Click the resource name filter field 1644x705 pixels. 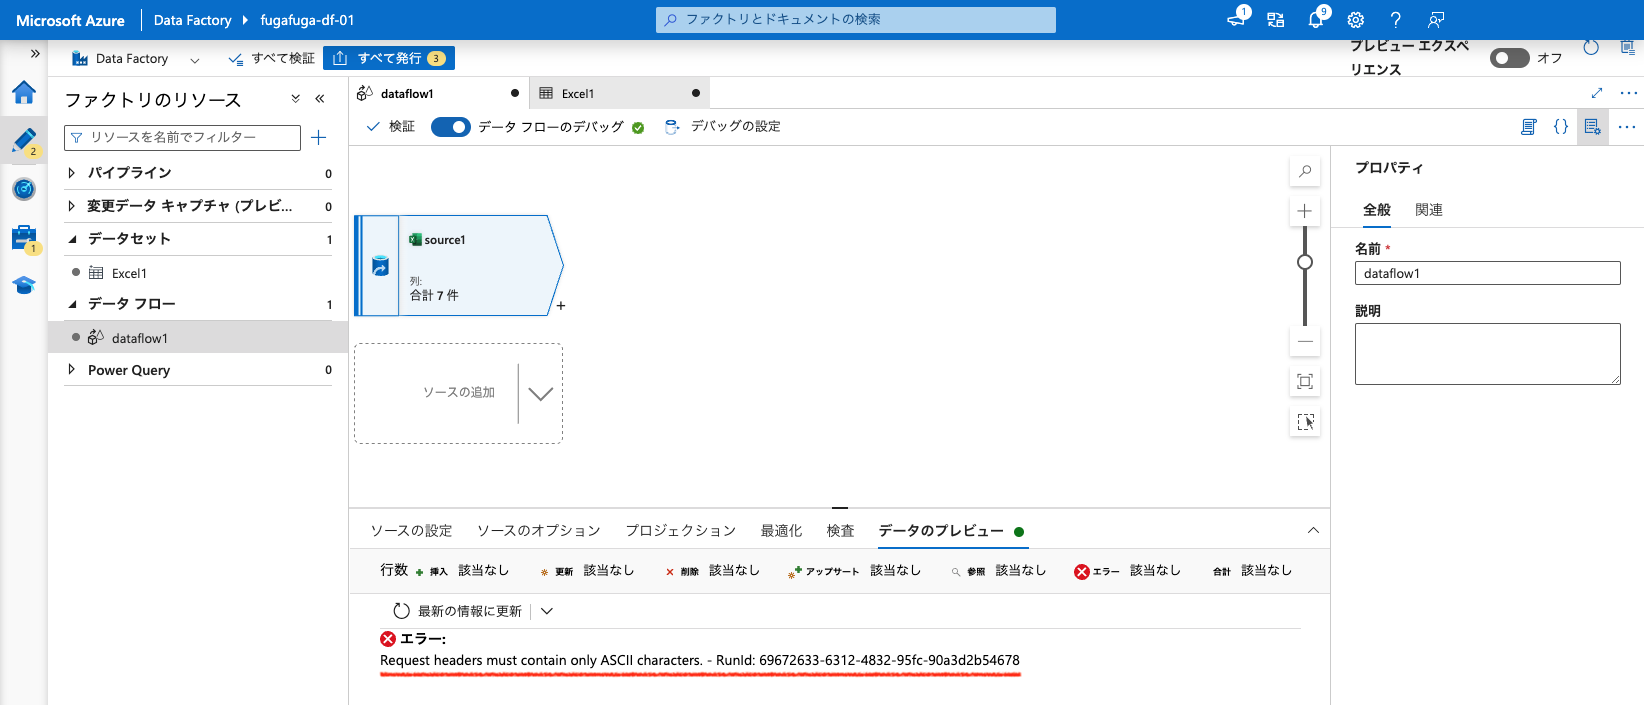point(182,138)
